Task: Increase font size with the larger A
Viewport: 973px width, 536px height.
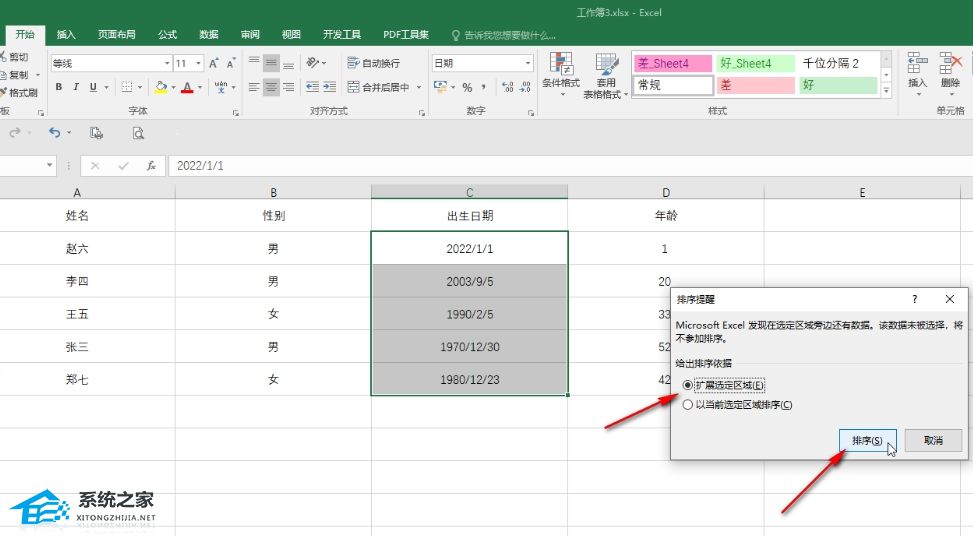Action: (x=213, y=63)
